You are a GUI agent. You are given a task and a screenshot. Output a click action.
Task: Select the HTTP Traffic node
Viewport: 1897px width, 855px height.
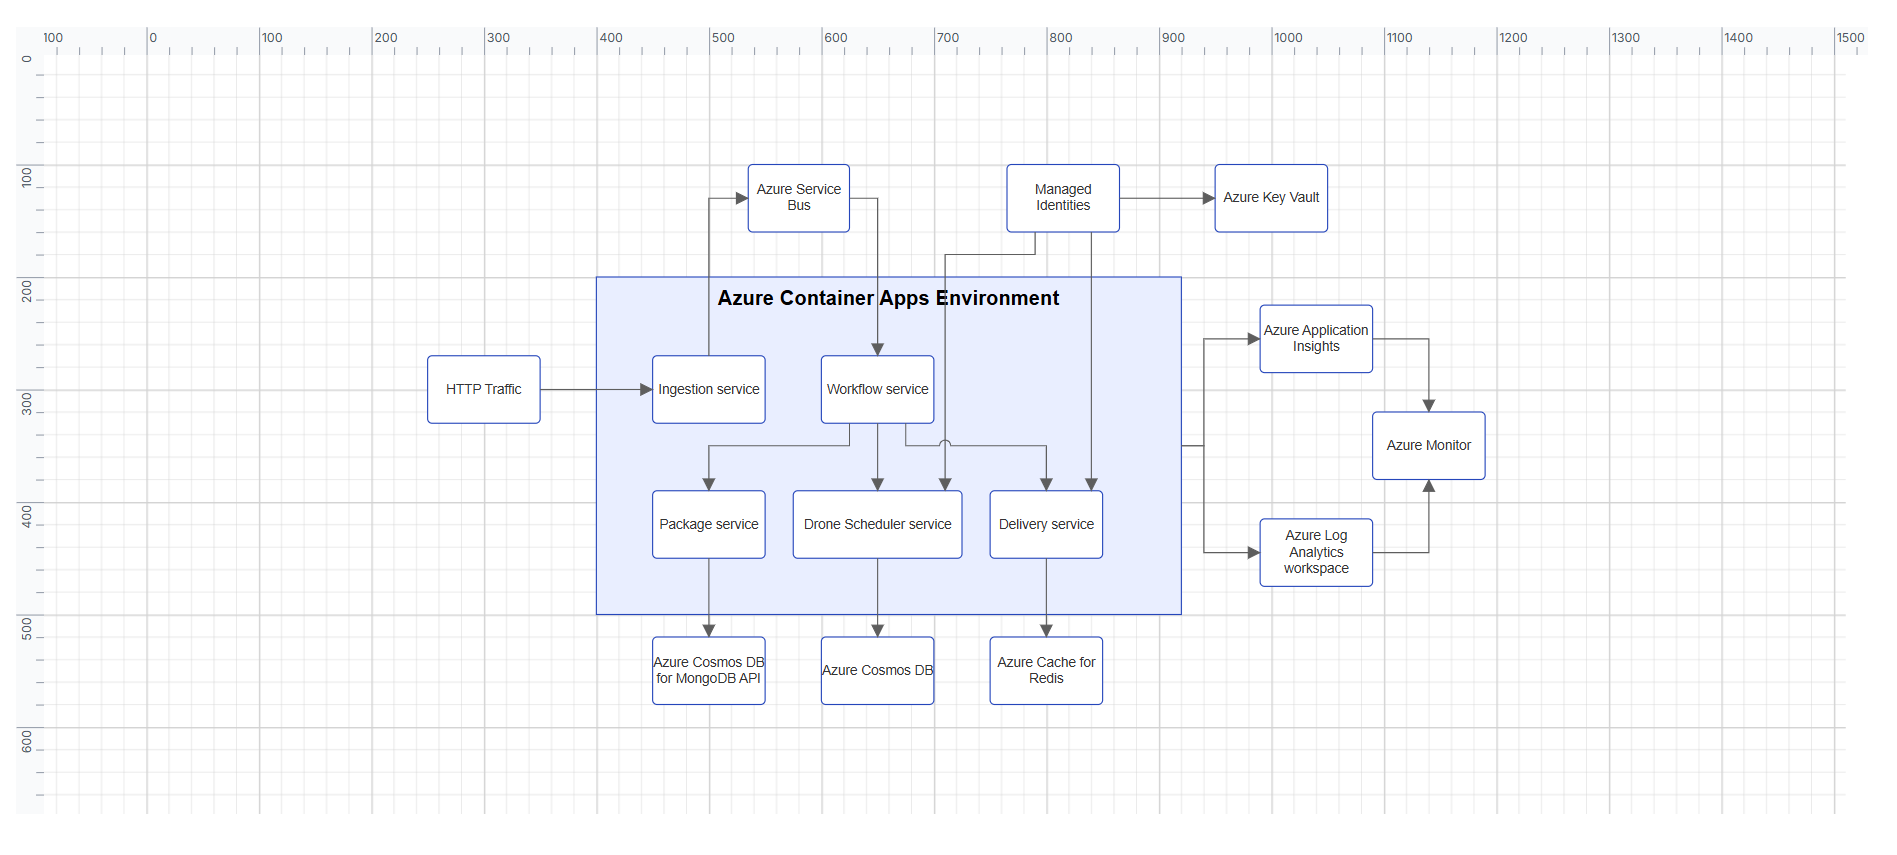pyautogui.click(x=484, y=389)
